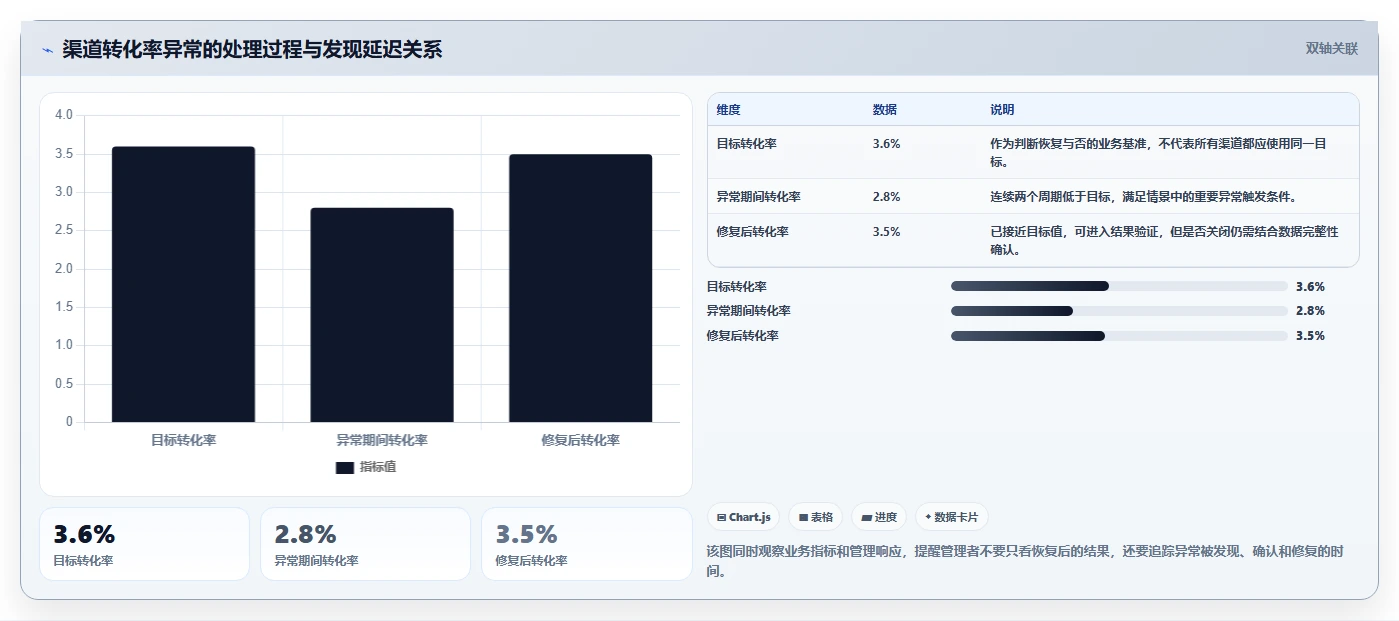
Task: Open the 3.6% 目标转化率 data card
Action: 144,544
